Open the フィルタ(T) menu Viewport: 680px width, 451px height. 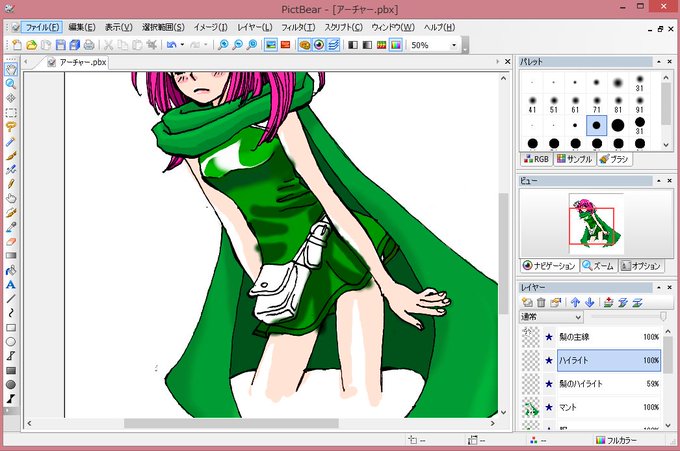click(x=298, y=27)
